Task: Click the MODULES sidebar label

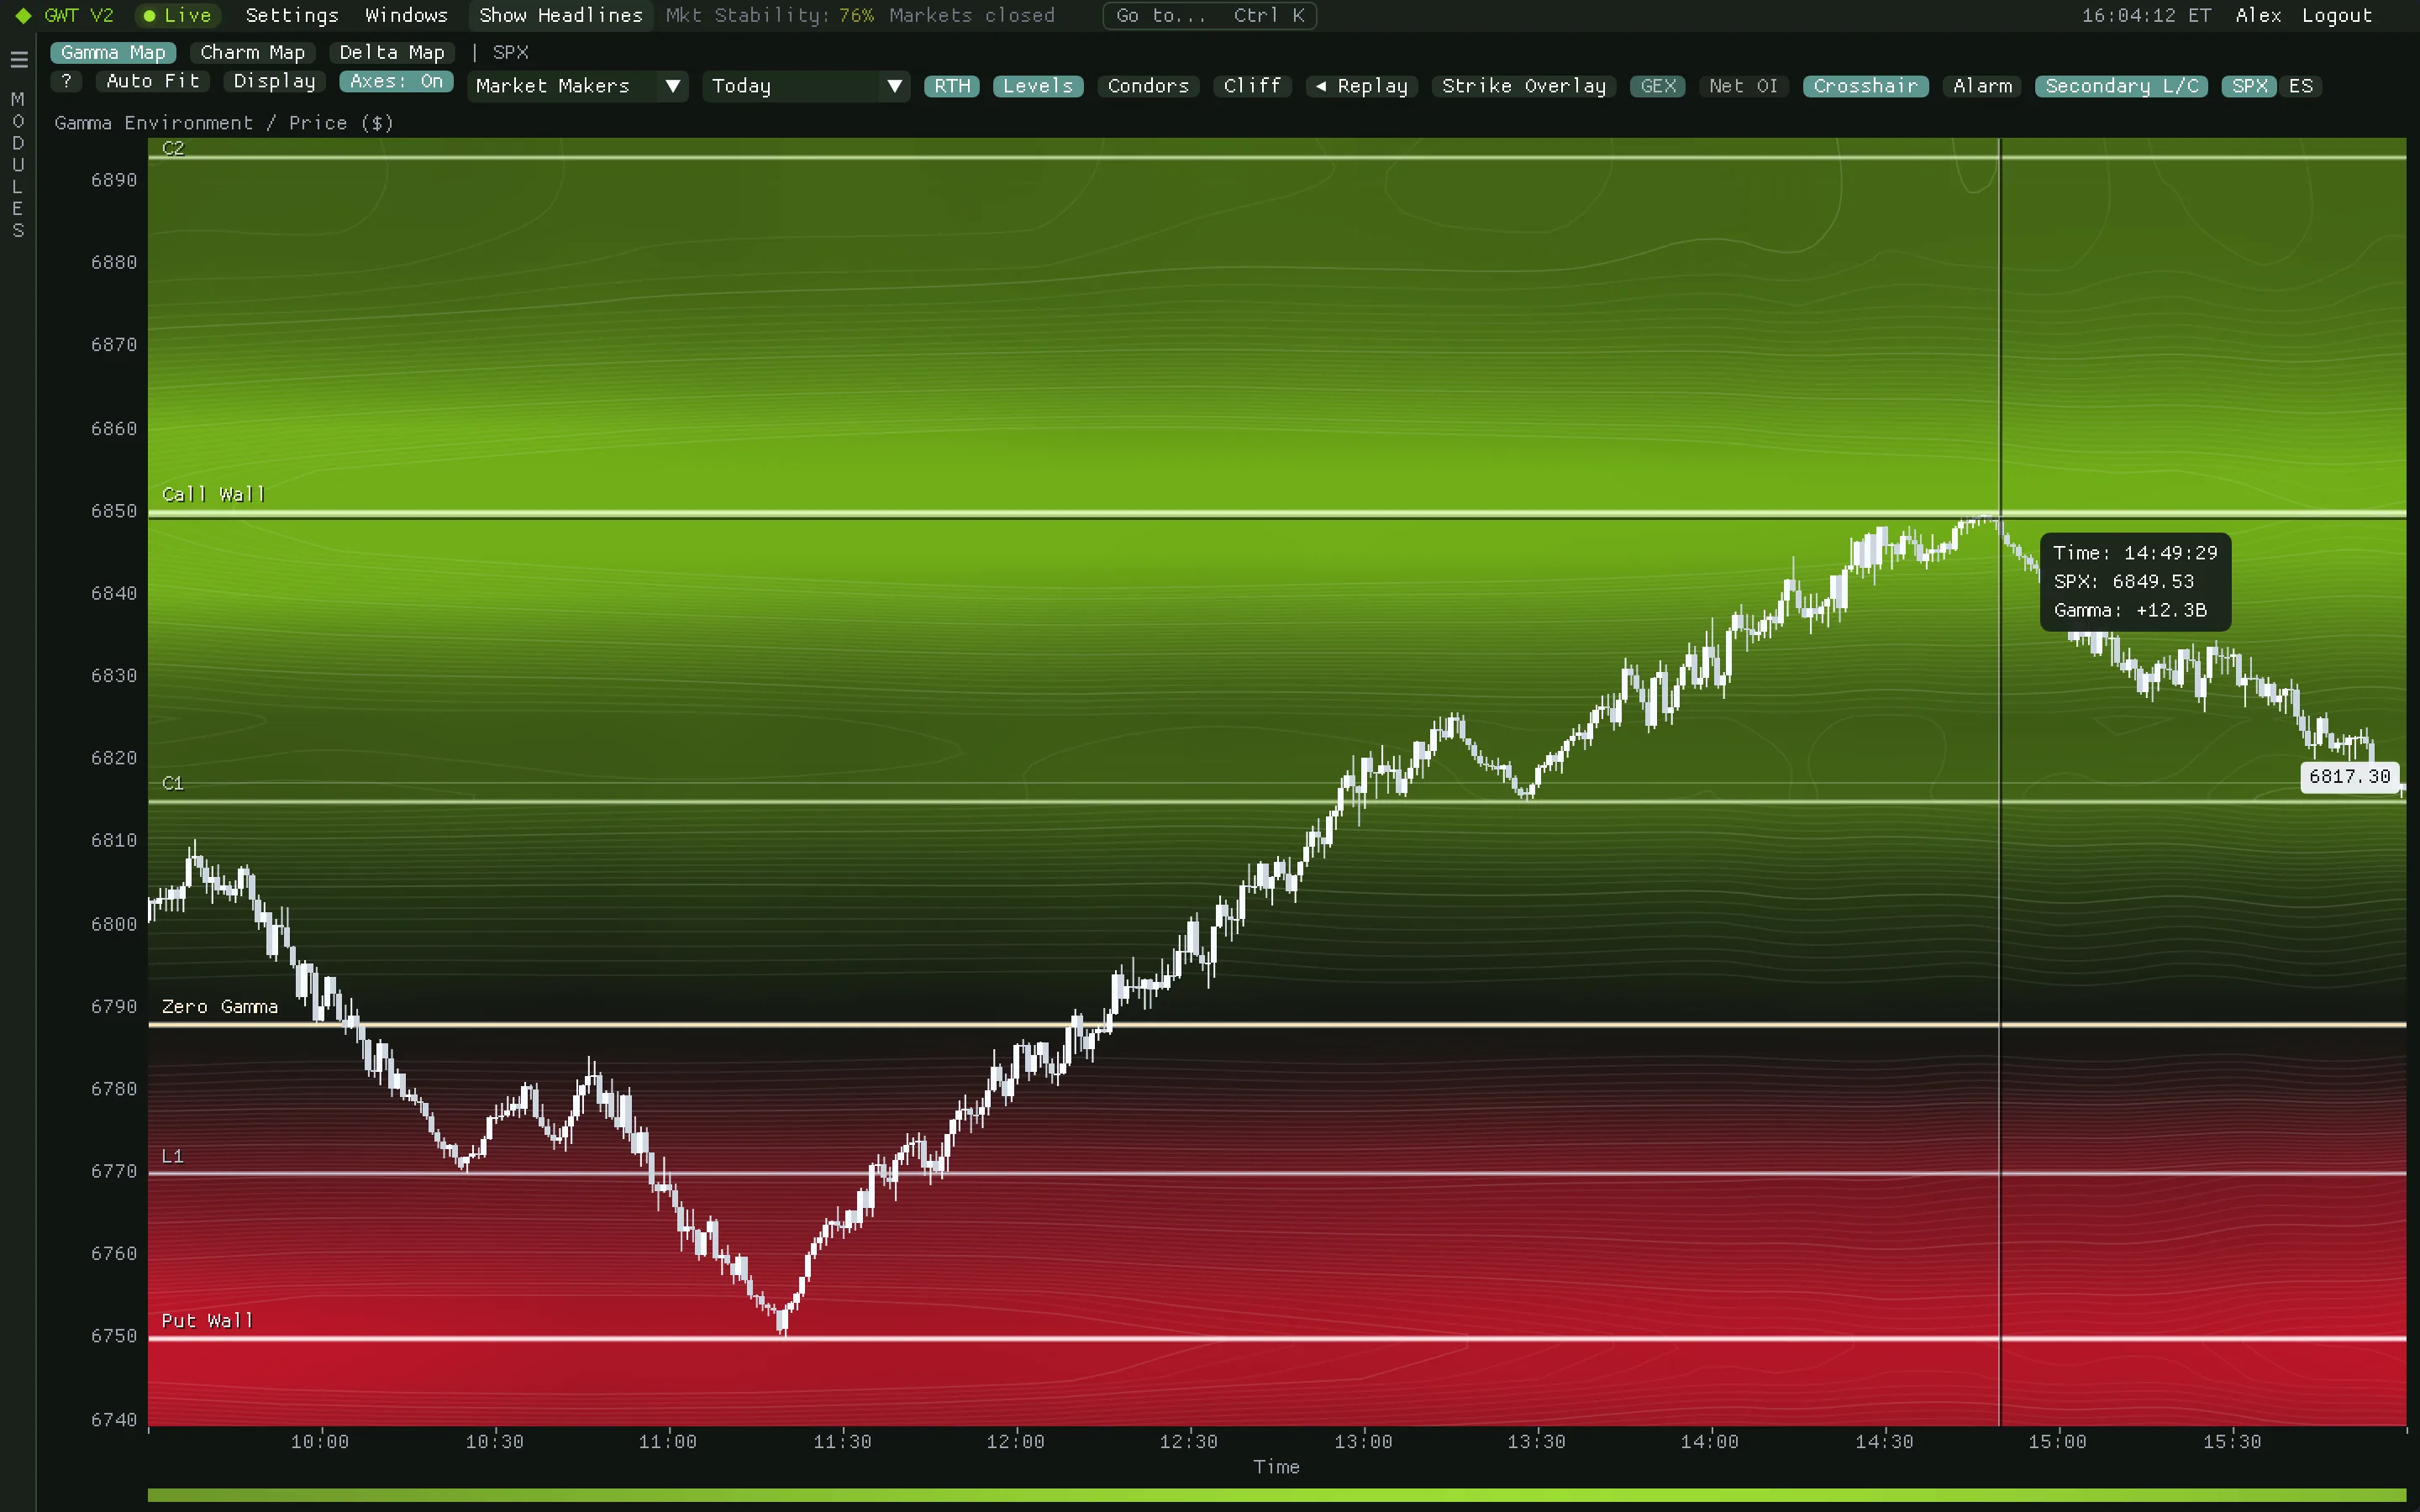Action: [17, 164]
